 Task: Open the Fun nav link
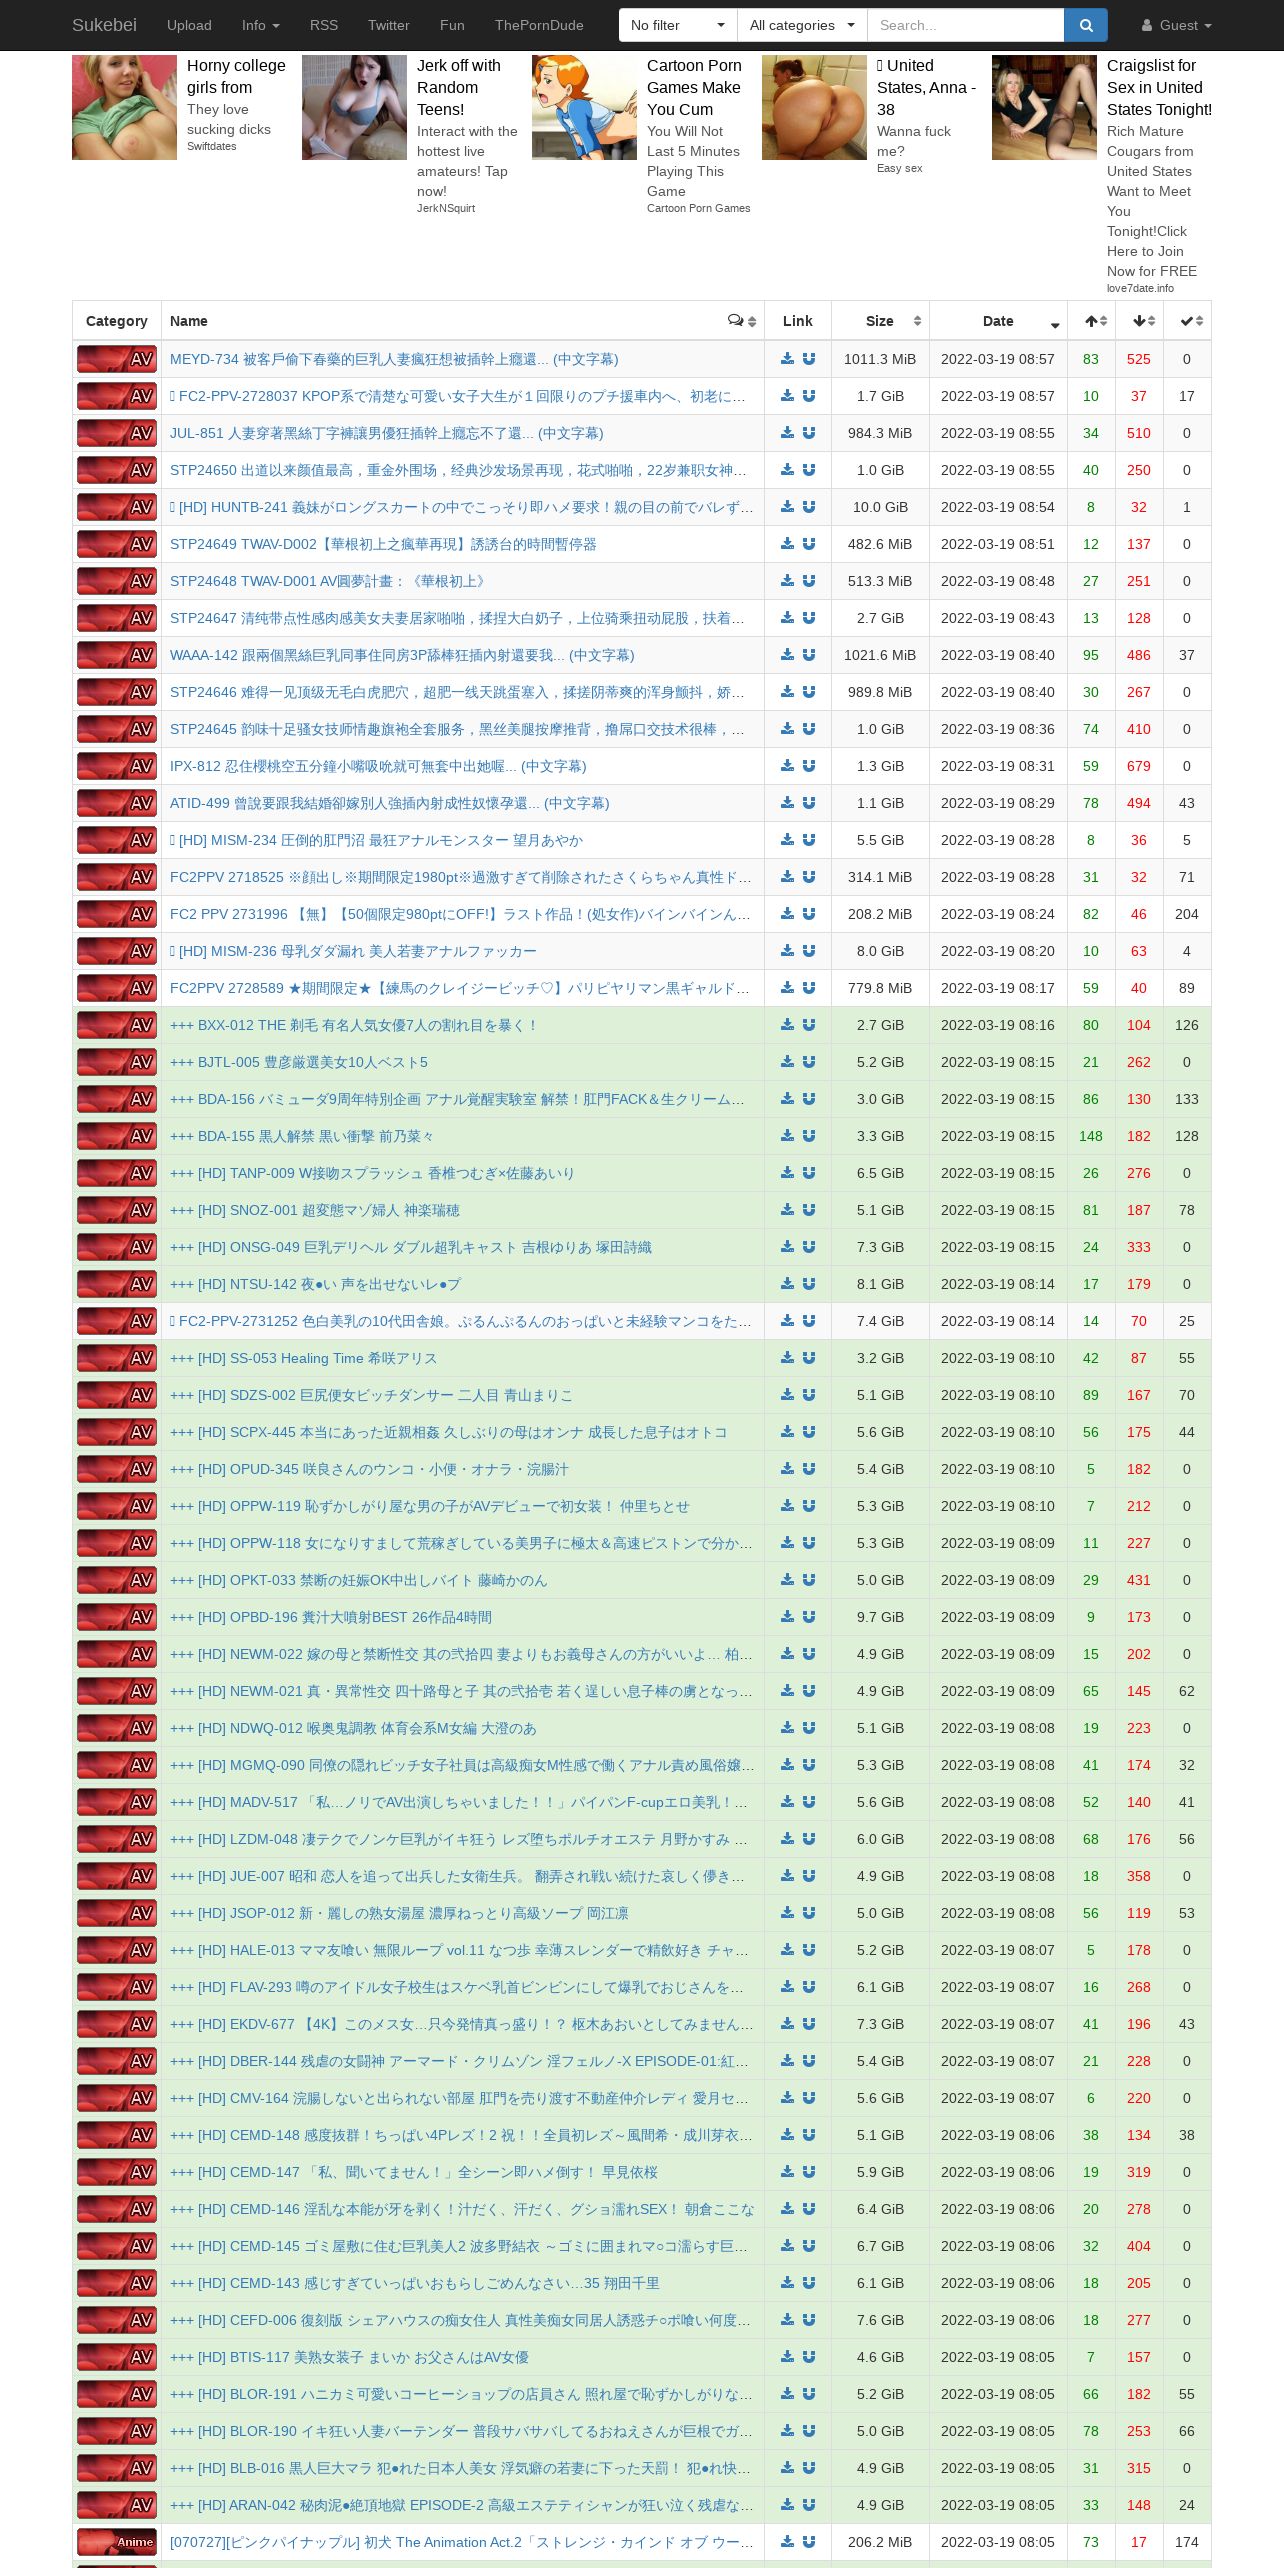point(452,25)
